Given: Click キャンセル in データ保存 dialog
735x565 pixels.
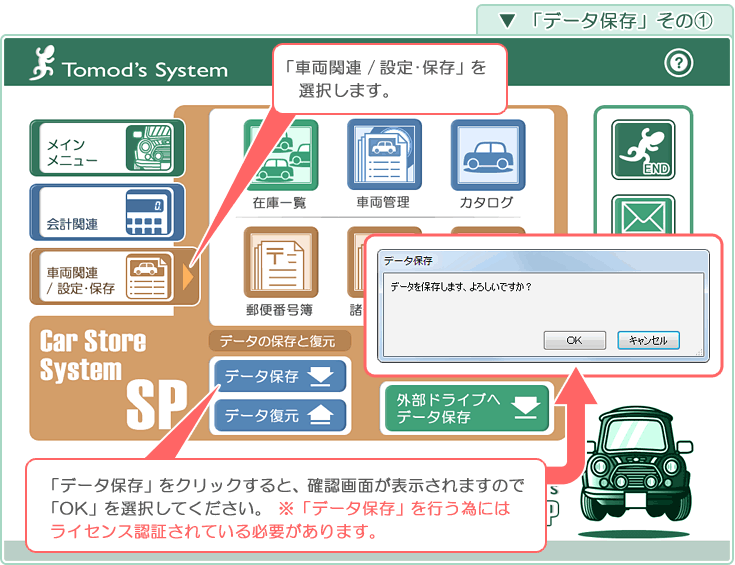Looking at the screenshot, I should pos(648,340).
